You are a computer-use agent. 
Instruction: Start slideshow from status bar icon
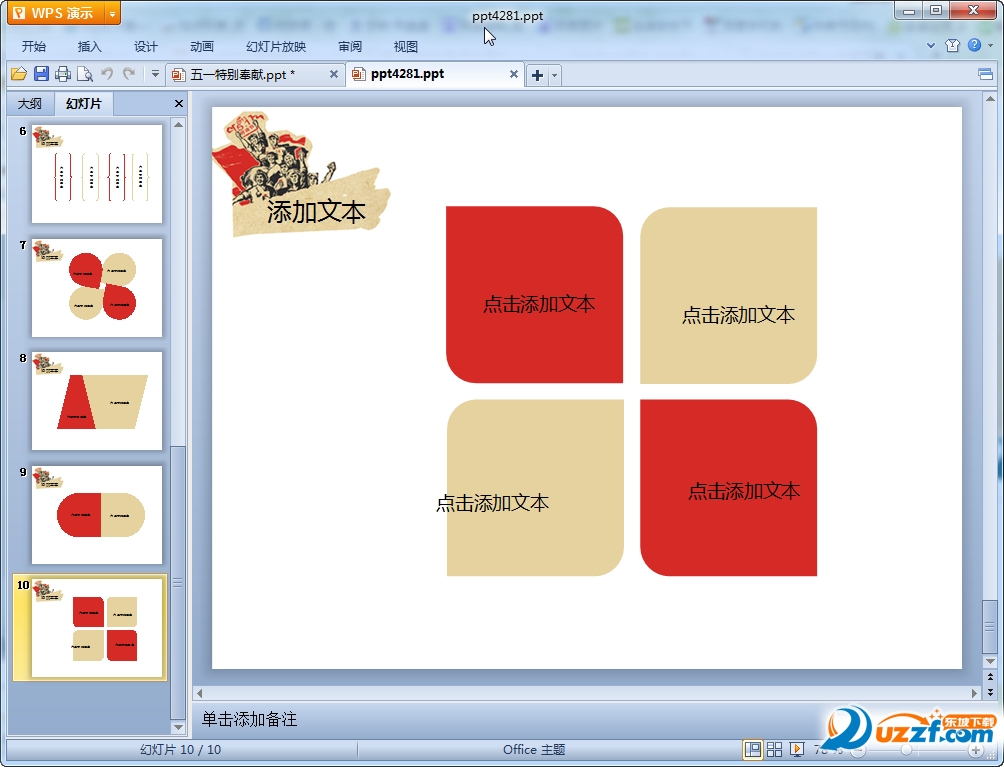click(797, 749)
